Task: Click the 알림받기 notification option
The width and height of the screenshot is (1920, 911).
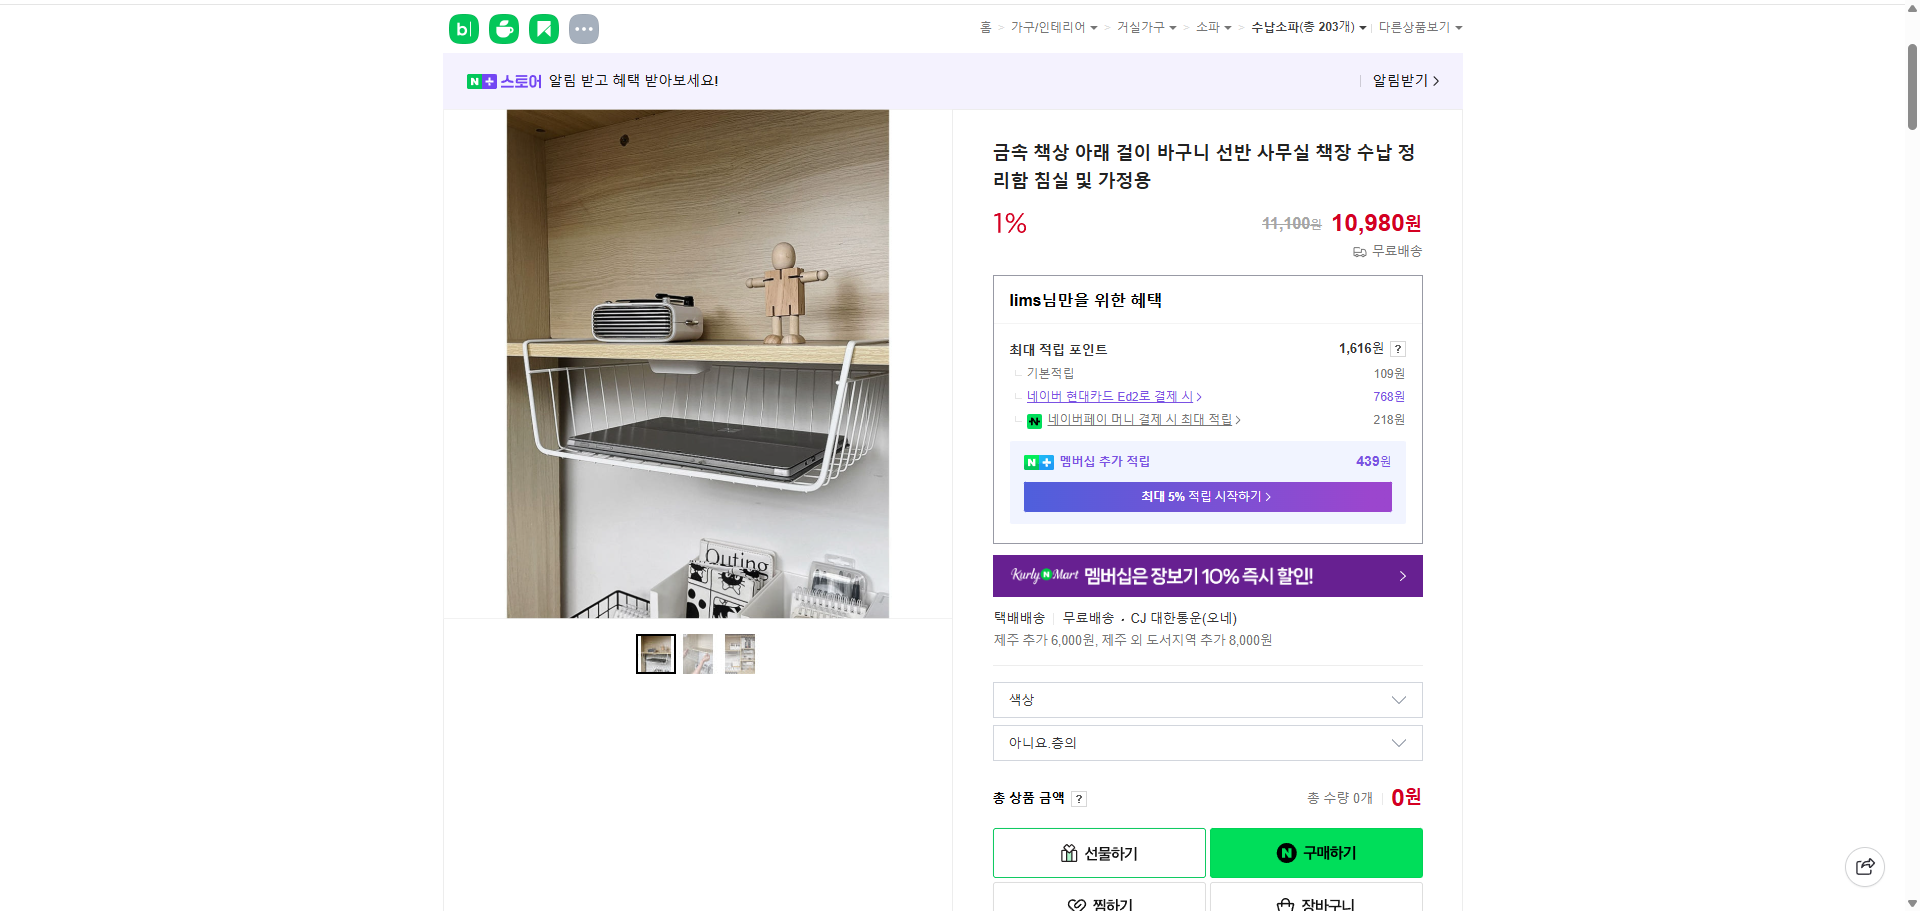Action: tap(1399, 81)
